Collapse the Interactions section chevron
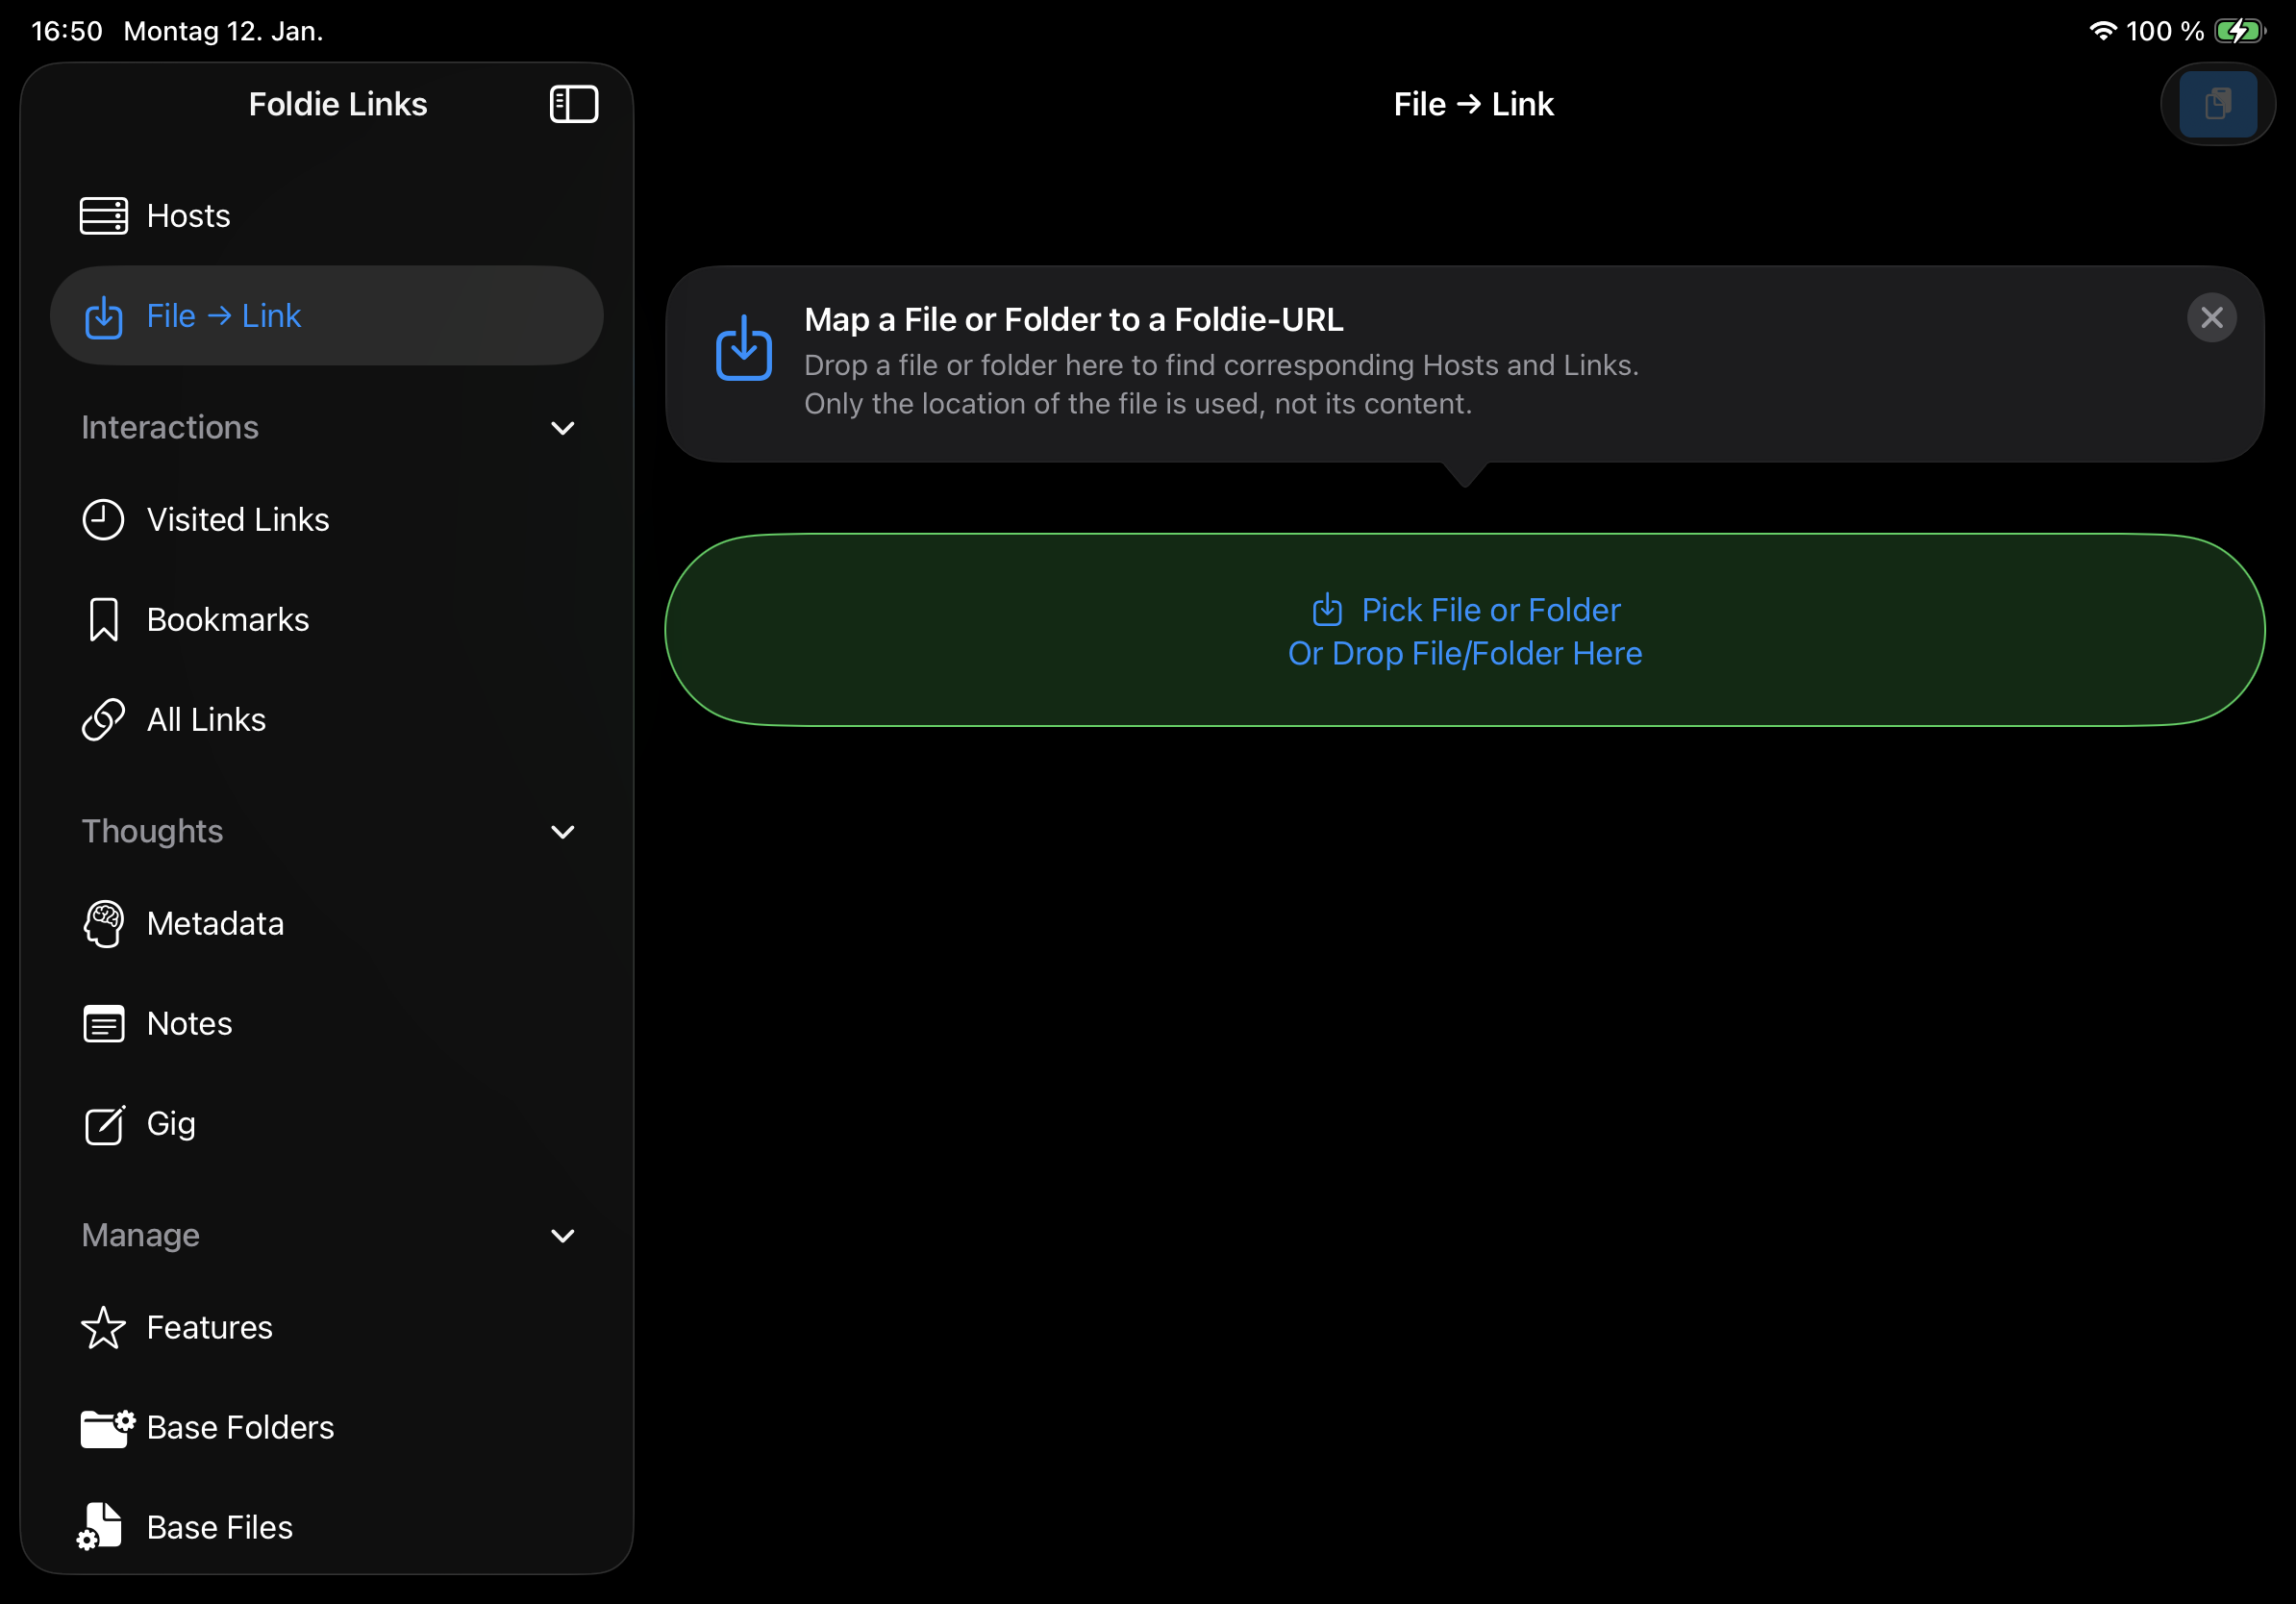Viewport: 2296px width, 1604px height. (x=563, y=428)
